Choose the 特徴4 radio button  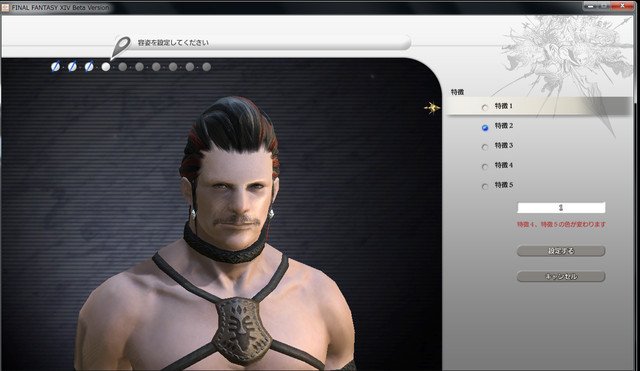[484, 167]
